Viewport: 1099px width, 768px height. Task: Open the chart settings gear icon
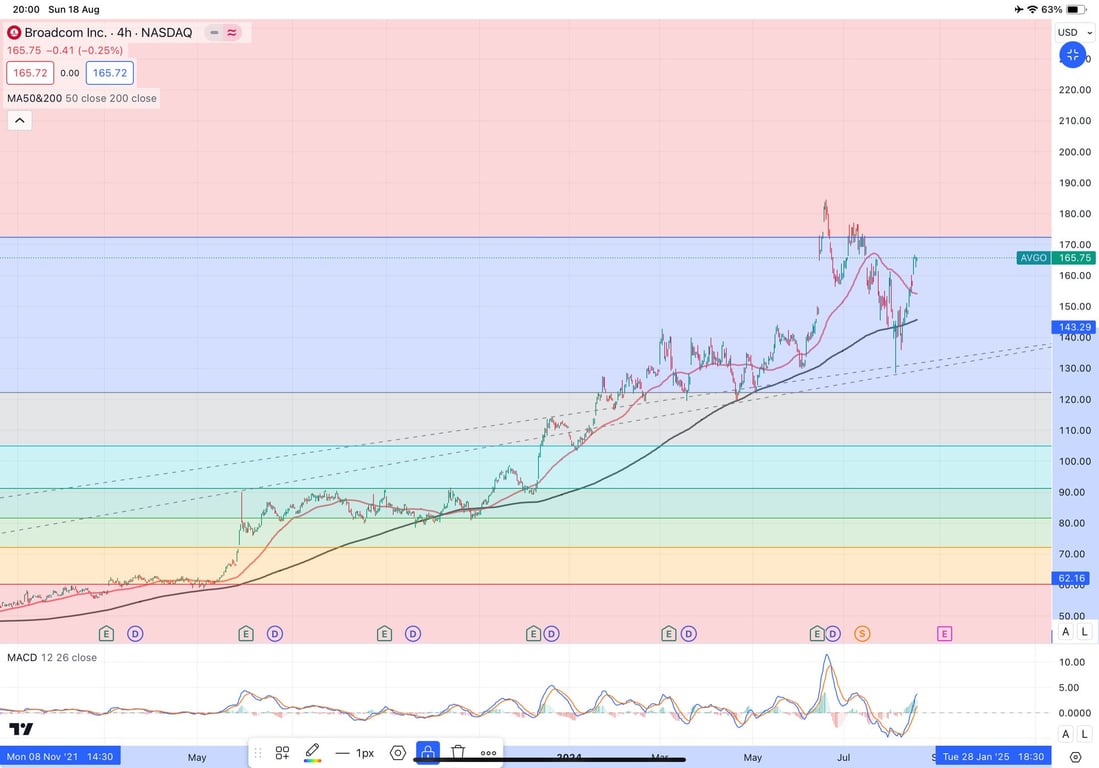(x=1076, y=757)
